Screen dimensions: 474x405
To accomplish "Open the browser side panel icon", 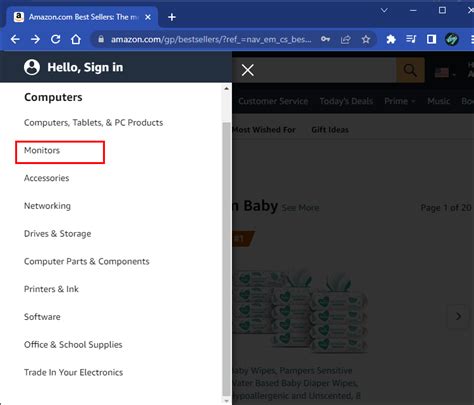I will 431,39.
